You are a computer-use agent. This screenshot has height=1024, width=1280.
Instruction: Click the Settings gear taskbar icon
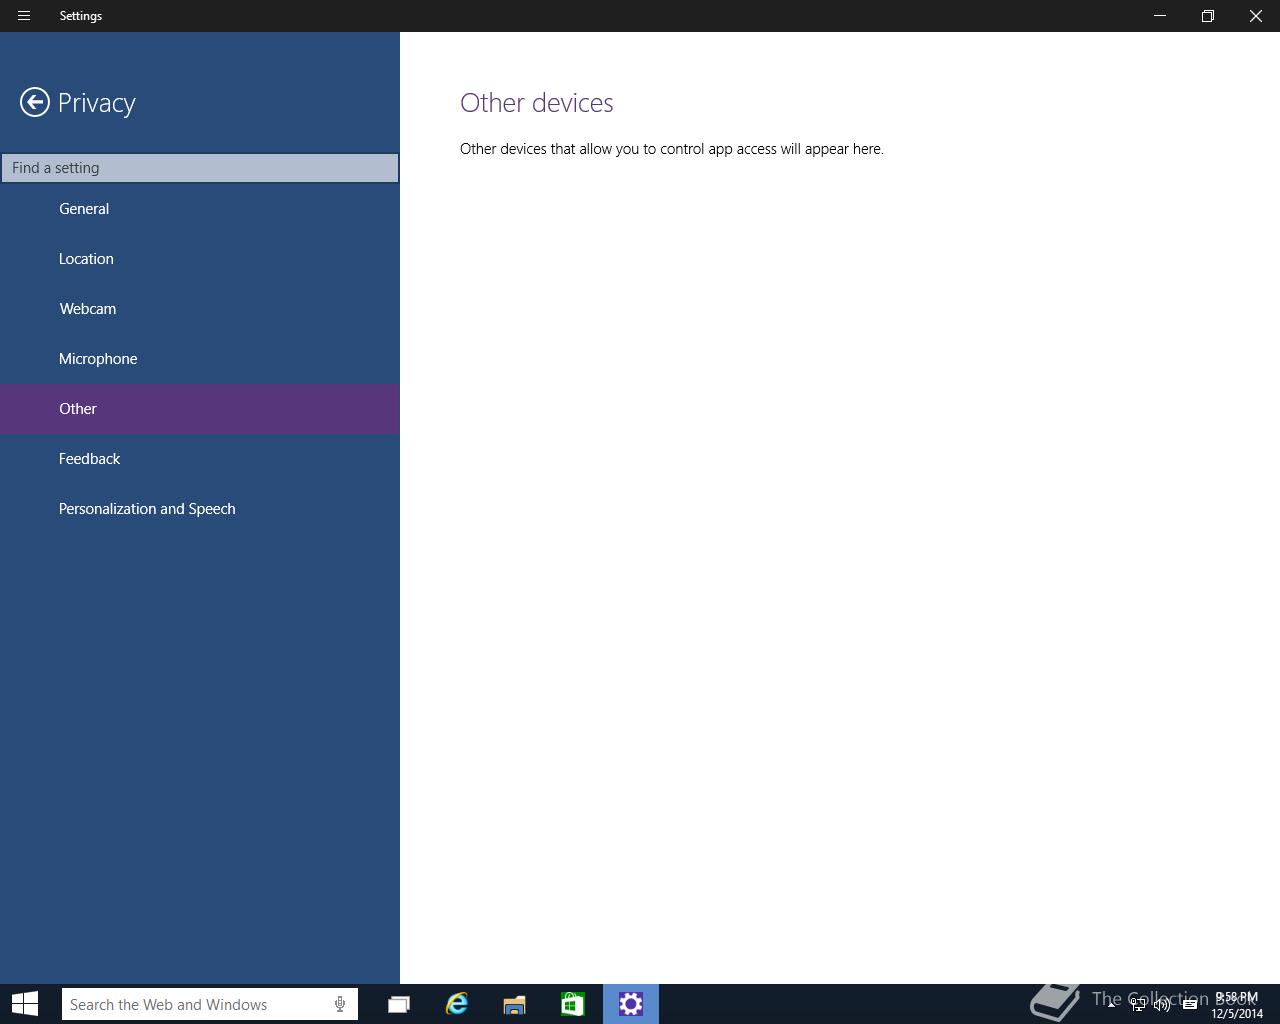click(x=631, y=1004)
